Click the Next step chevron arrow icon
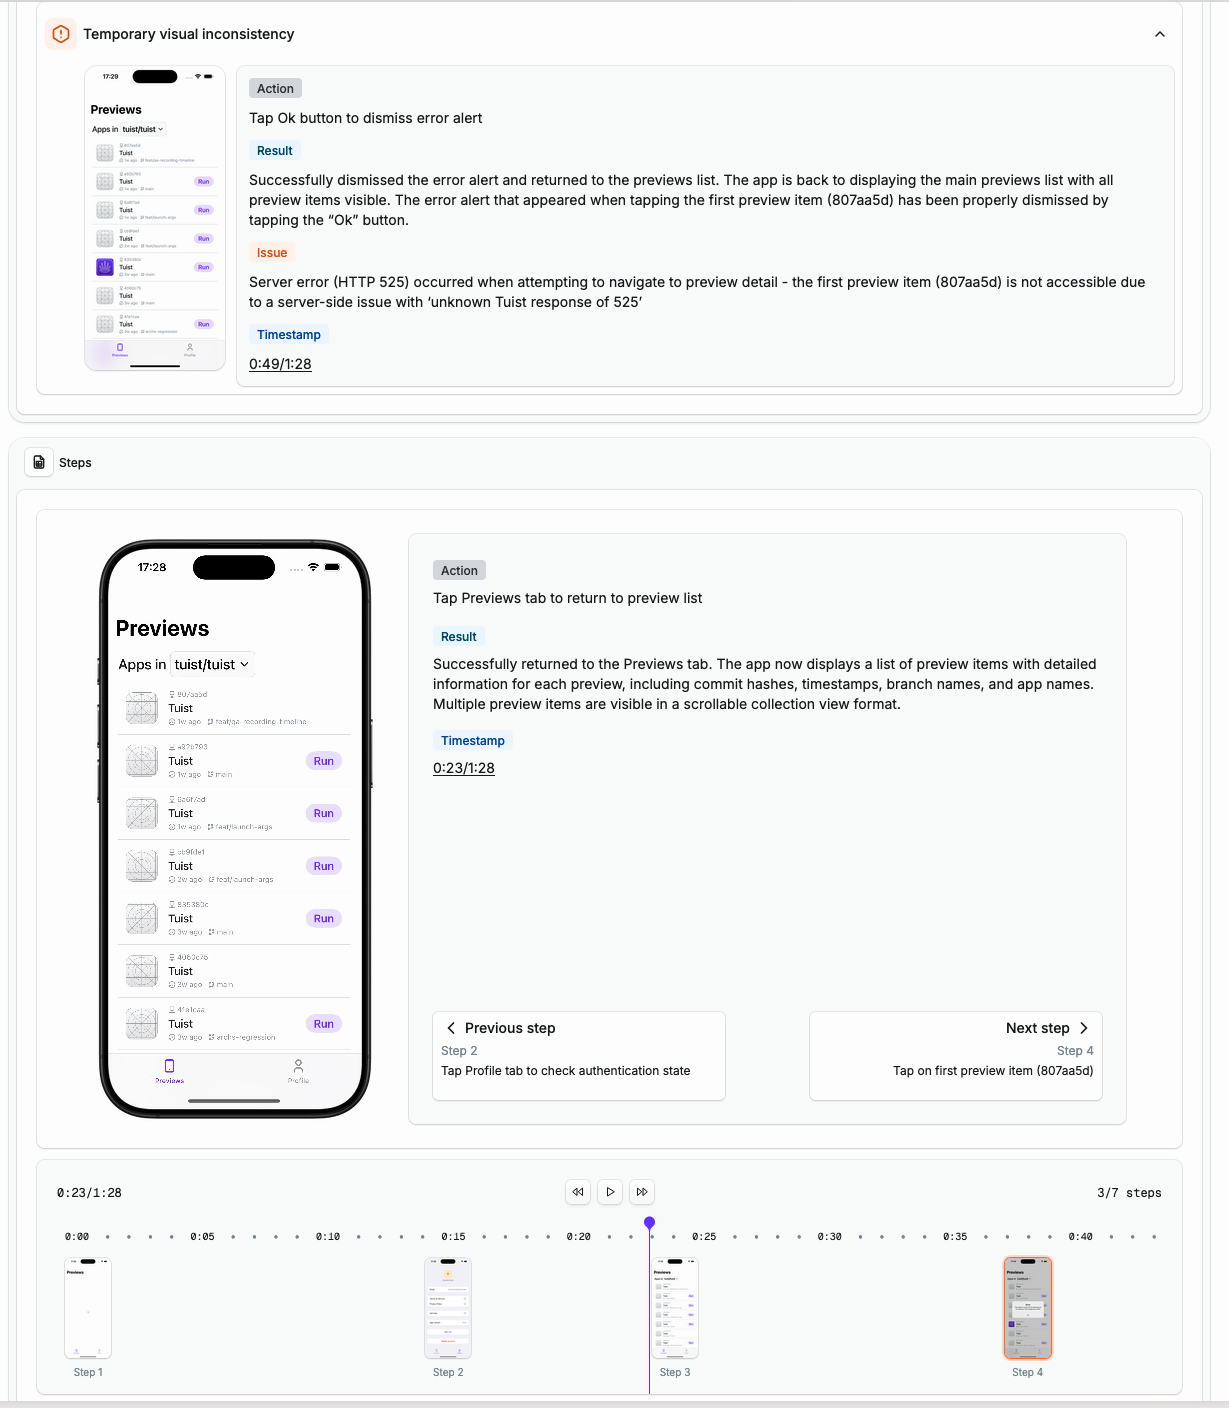 [1084, 1028]
